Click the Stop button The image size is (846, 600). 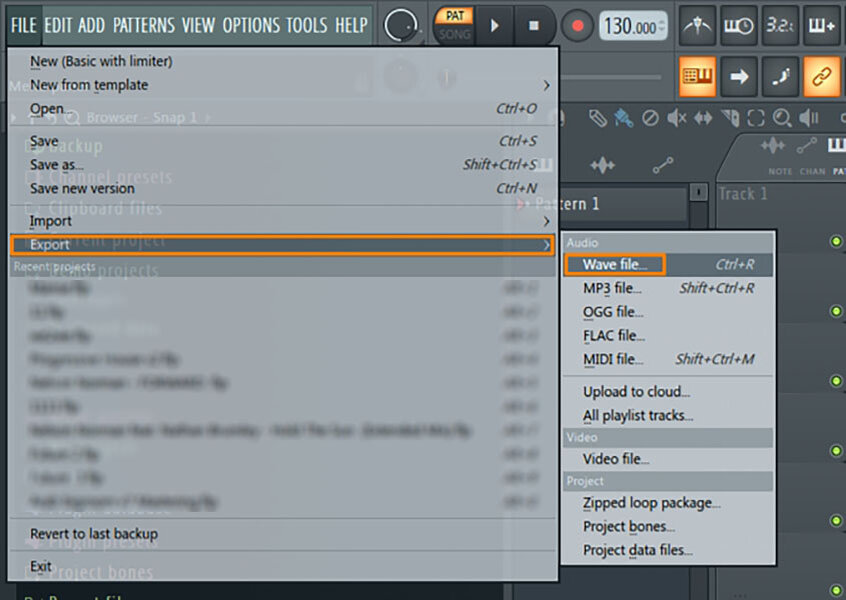pos(534,25)
